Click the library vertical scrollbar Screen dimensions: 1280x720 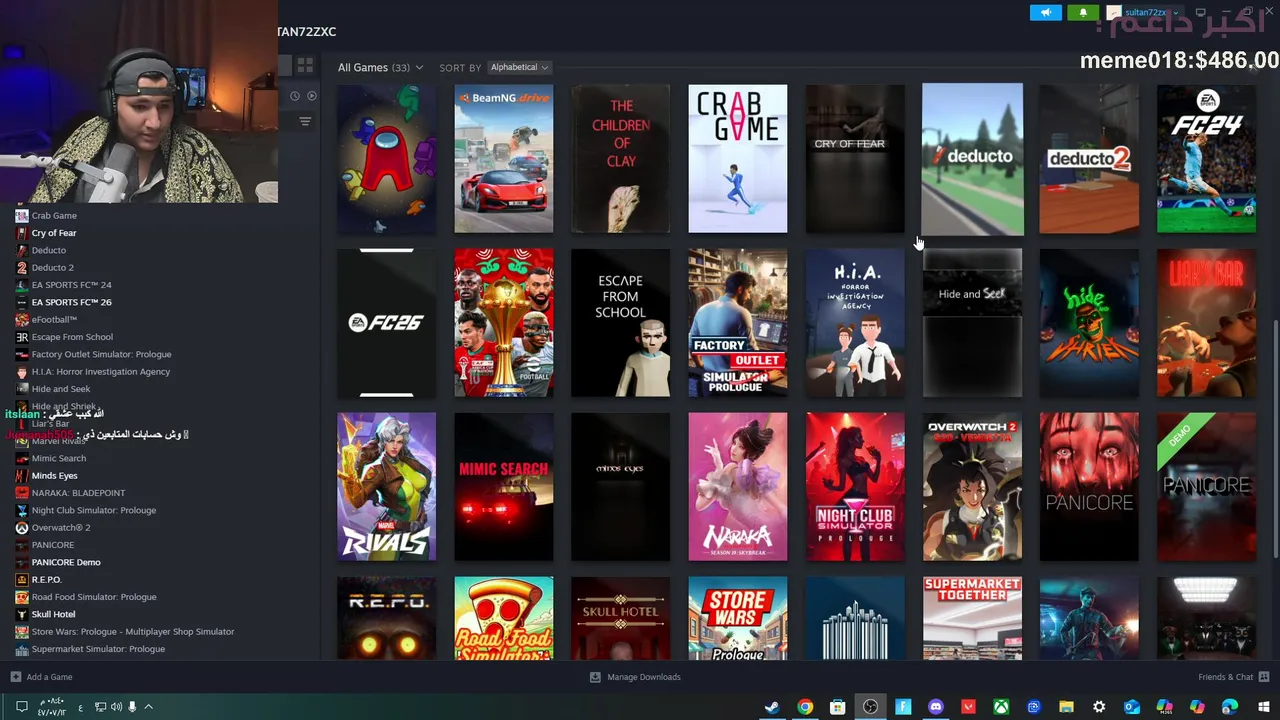click(1275, 438)
